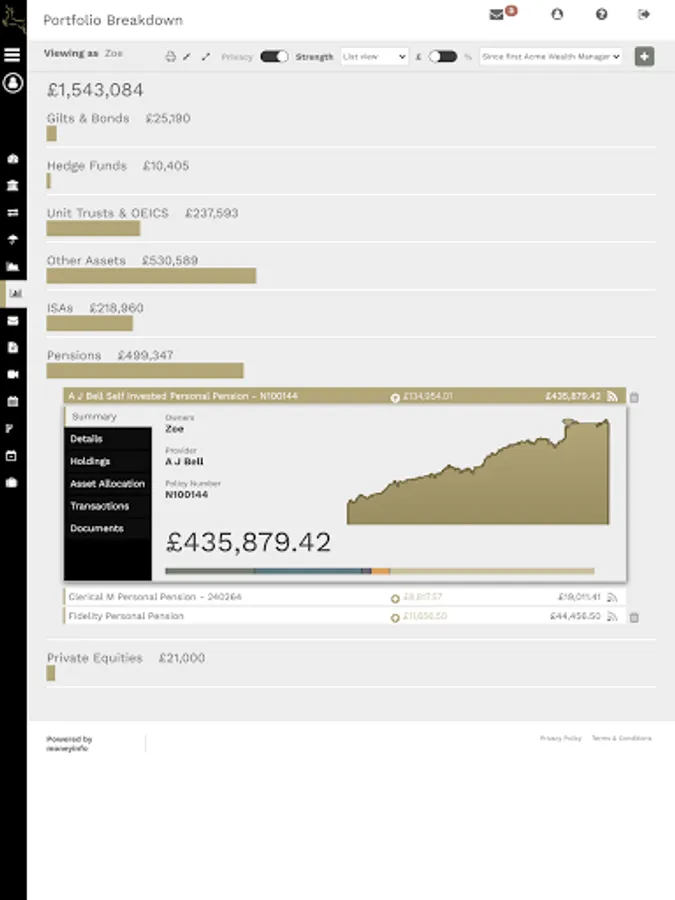Open the messages envelope with notification badge
The image size is (675, 900).
click(x=503, y=13)
